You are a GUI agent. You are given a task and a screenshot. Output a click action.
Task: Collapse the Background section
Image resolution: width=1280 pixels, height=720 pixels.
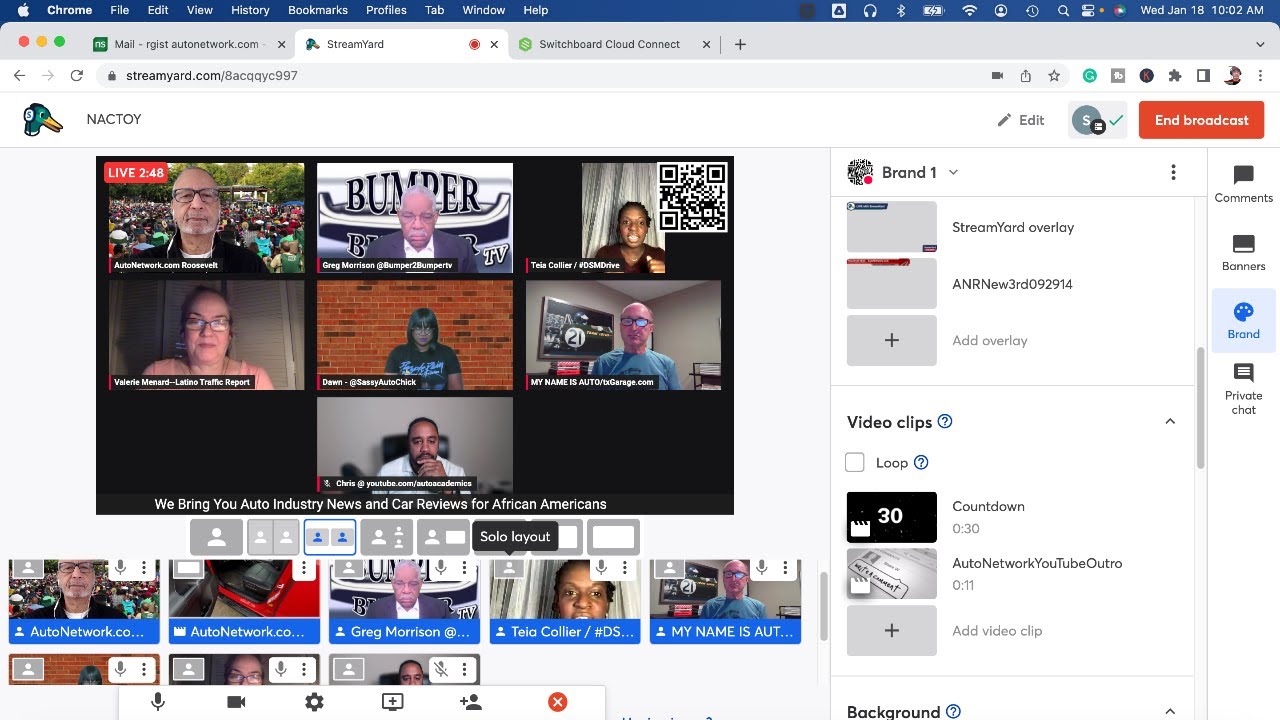pos(1169,711)
